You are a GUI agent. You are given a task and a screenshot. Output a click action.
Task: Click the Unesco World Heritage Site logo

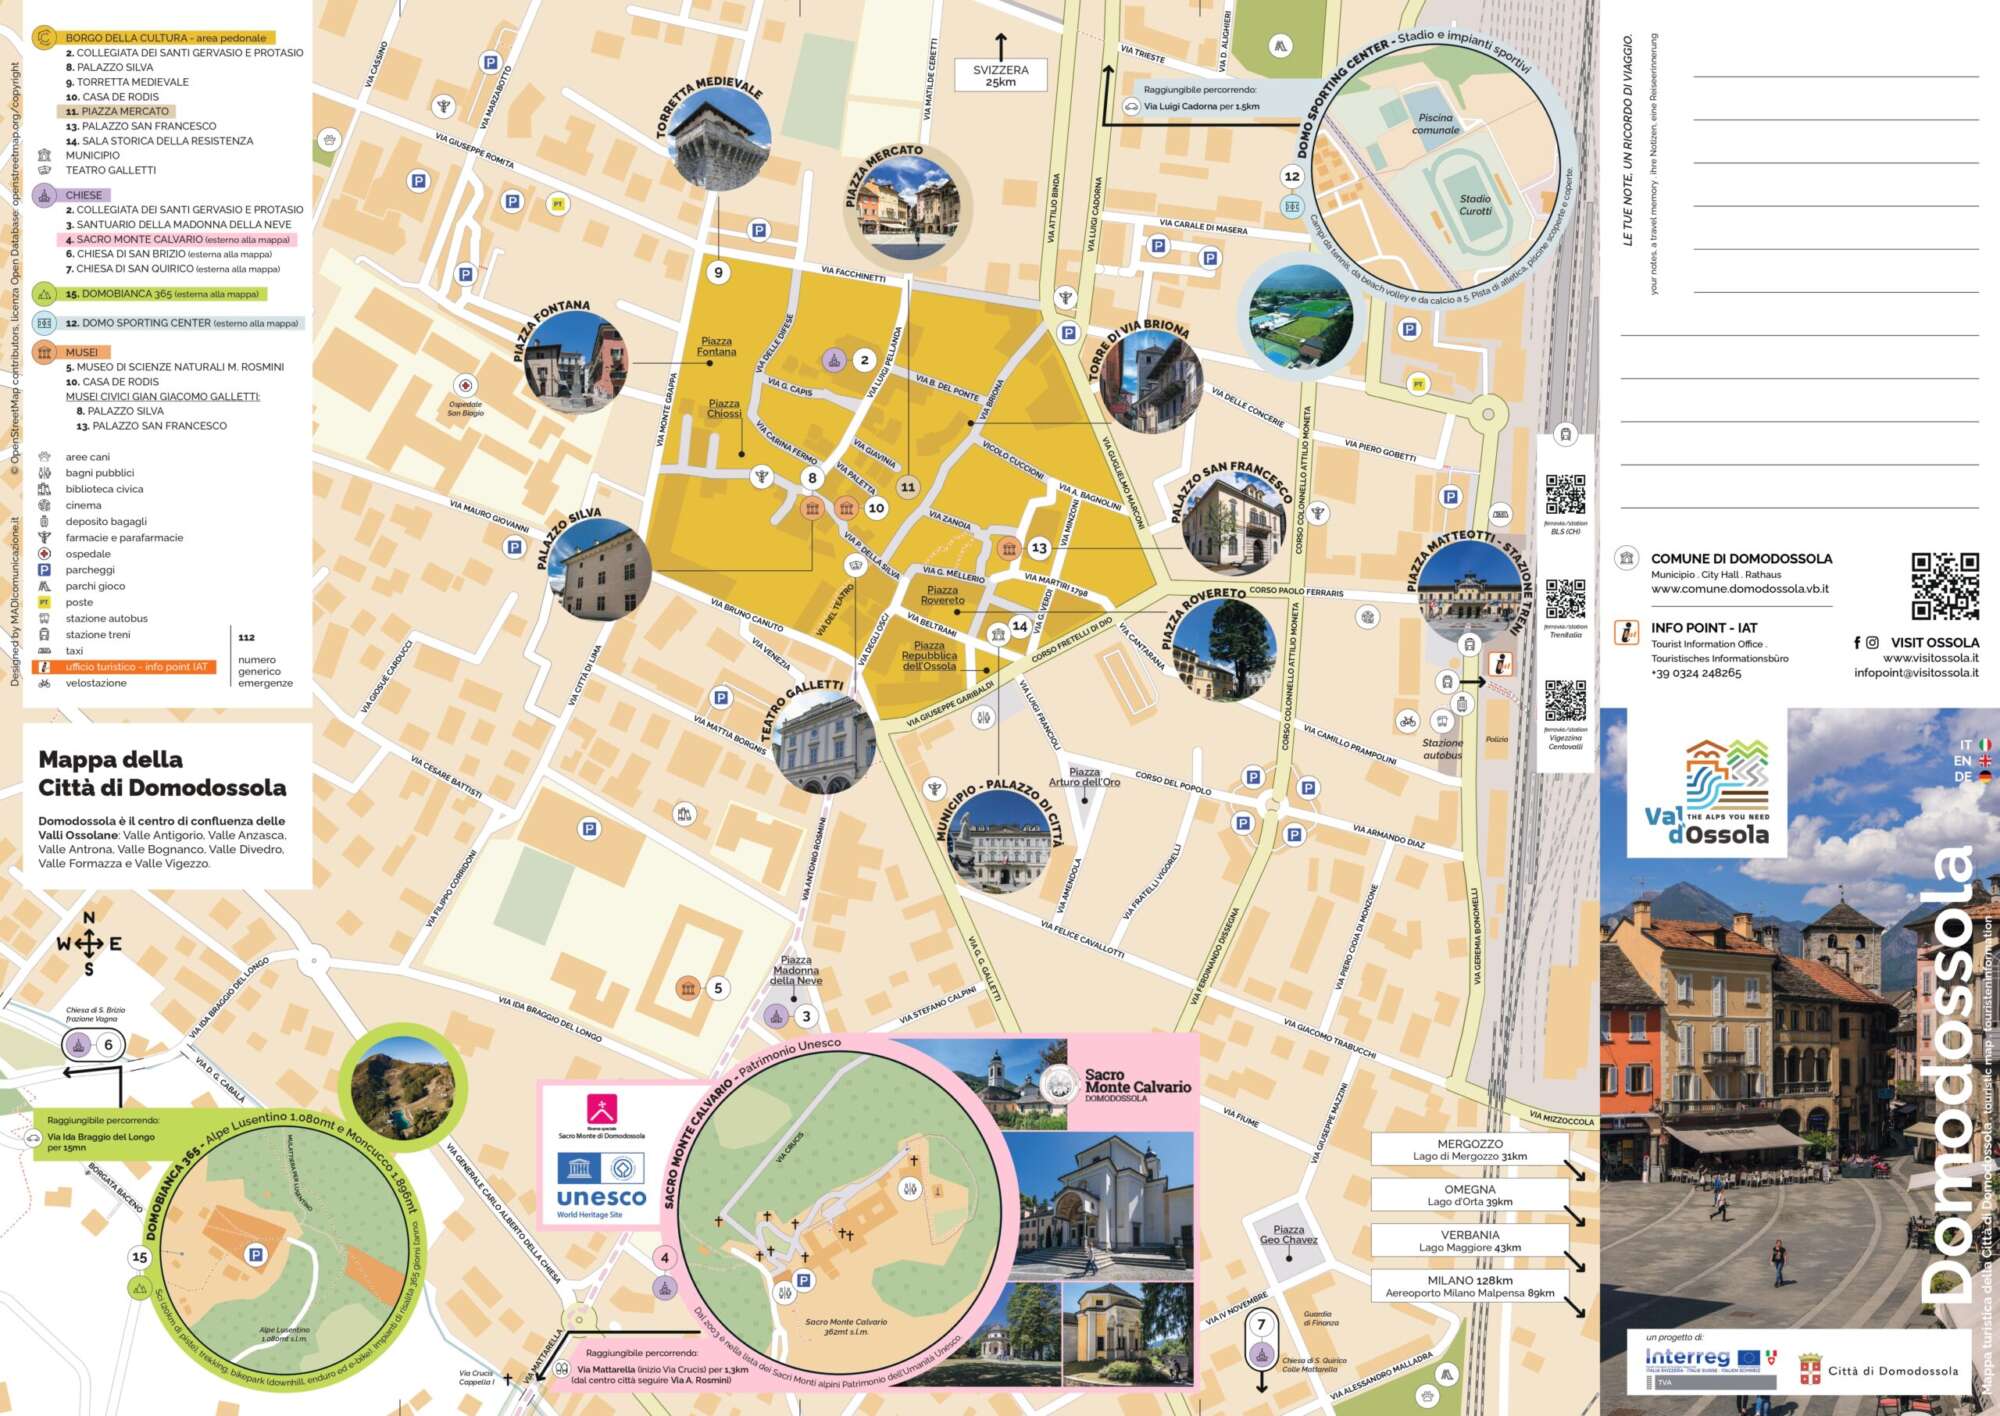(601, 1186)
